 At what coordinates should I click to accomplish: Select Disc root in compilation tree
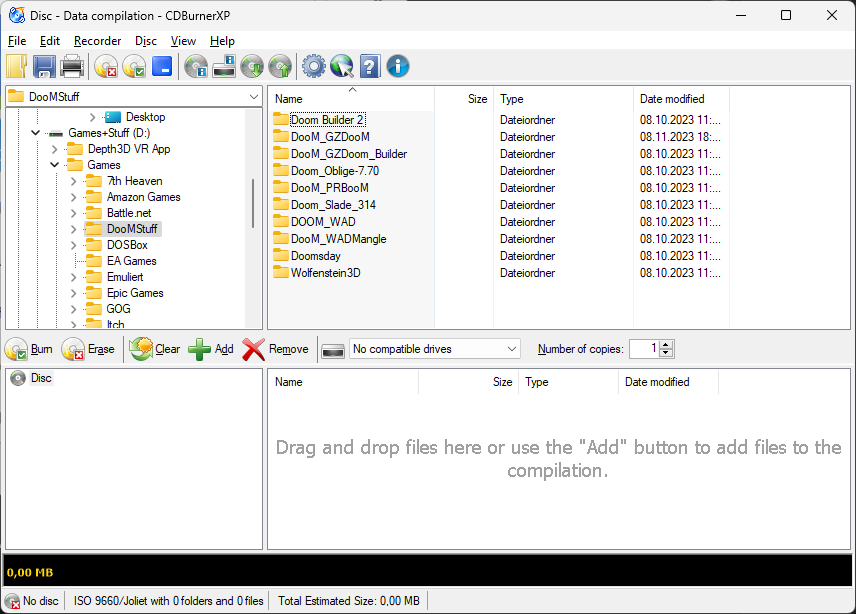click(x=41, y=378)
